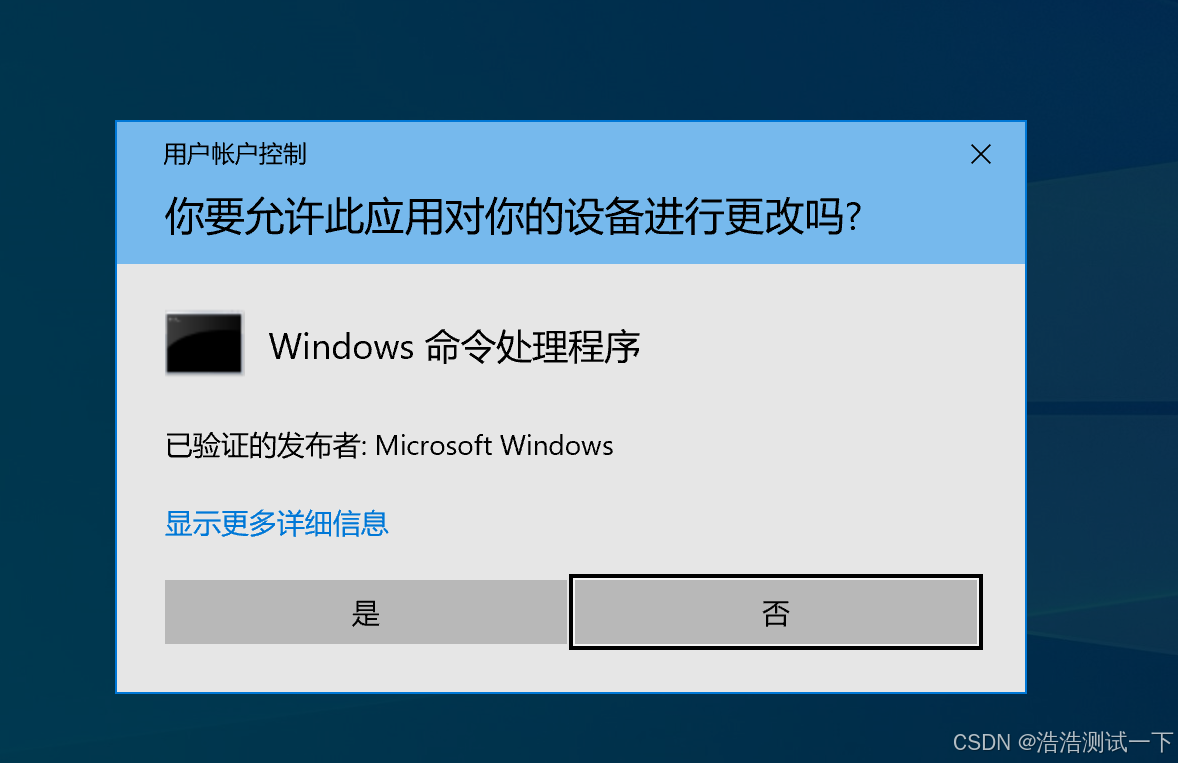The height and width of the screenshot is (763, 1178).
Task: Click empty gray area beneath the buttons
Action: [571, 670]
